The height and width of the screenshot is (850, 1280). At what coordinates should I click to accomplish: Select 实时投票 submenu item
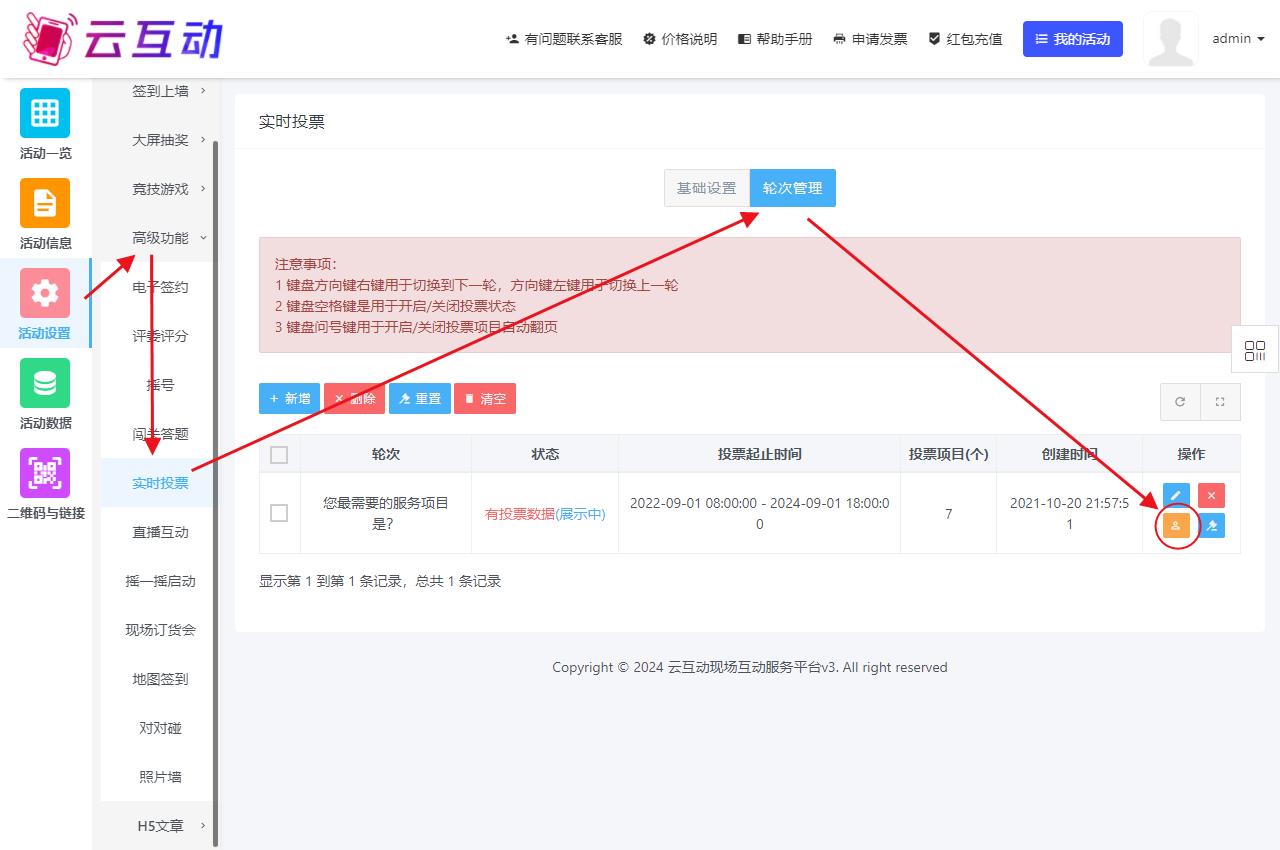160,483
